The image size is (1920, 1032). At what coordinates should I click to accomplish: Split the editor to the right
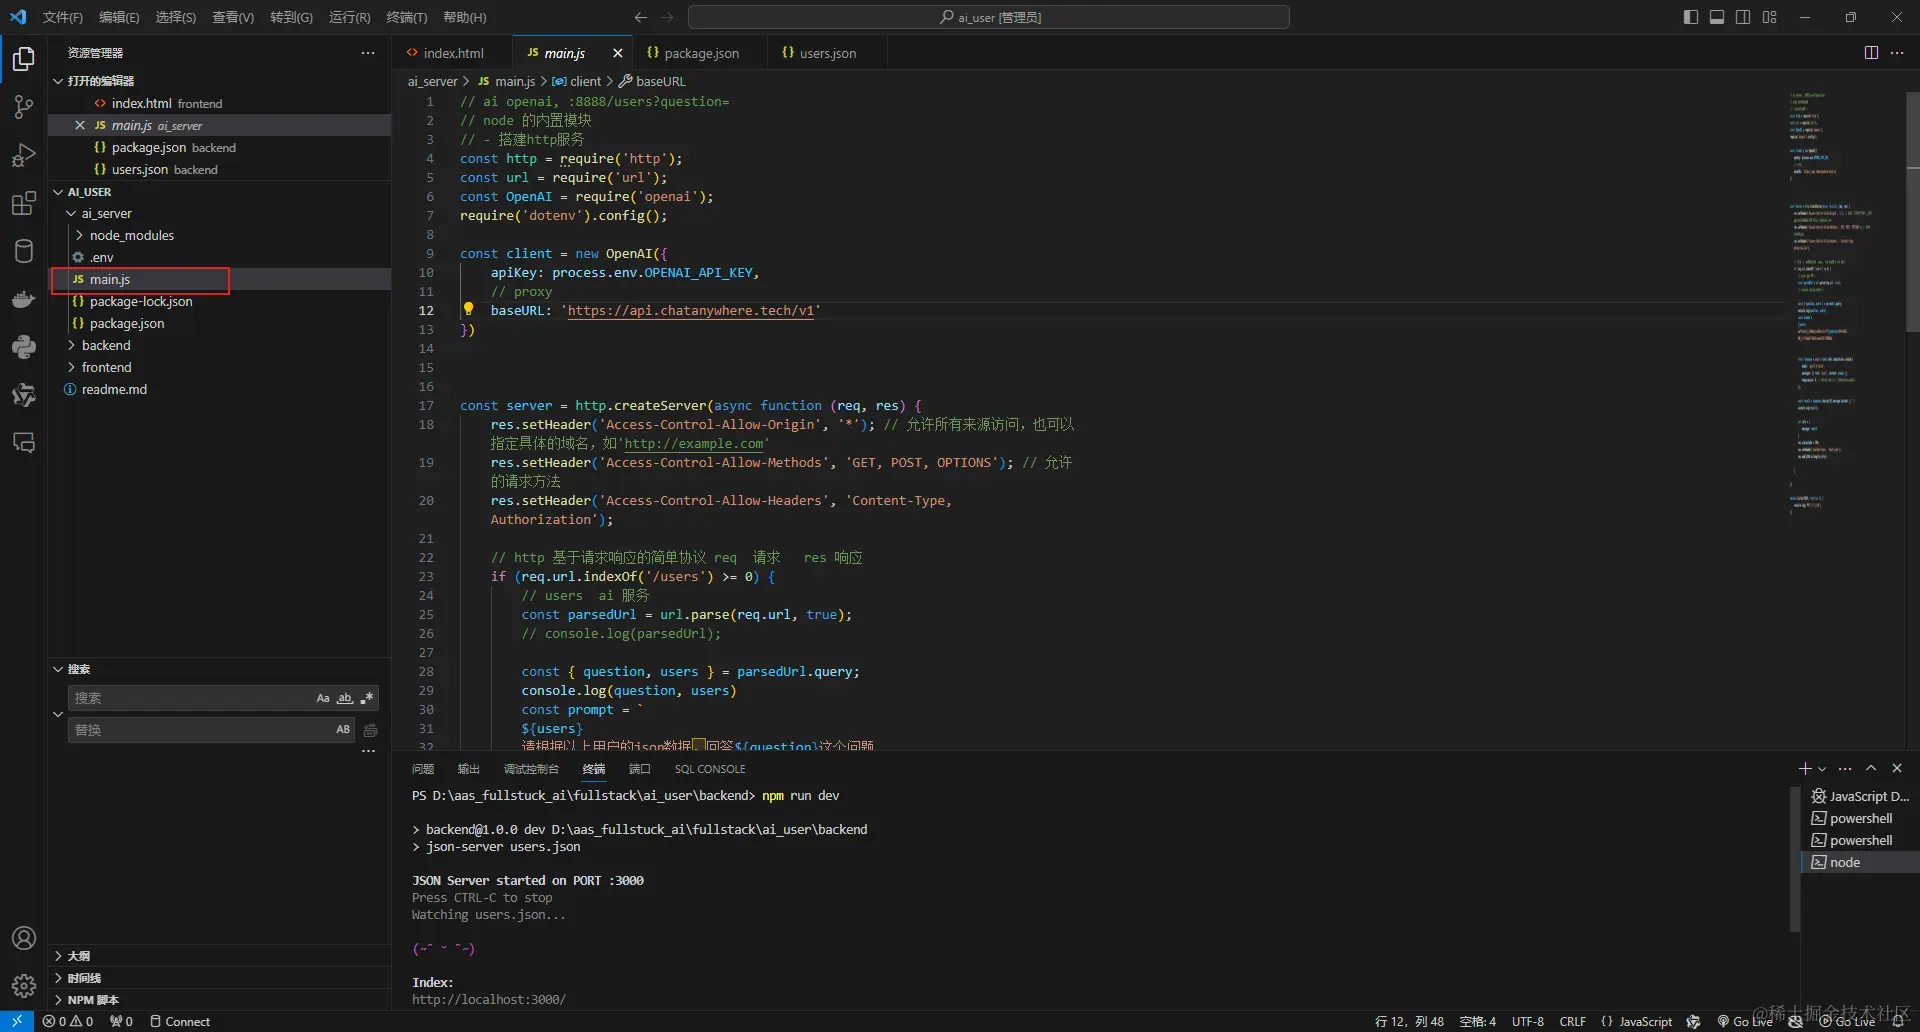(x=1871, y=53)
